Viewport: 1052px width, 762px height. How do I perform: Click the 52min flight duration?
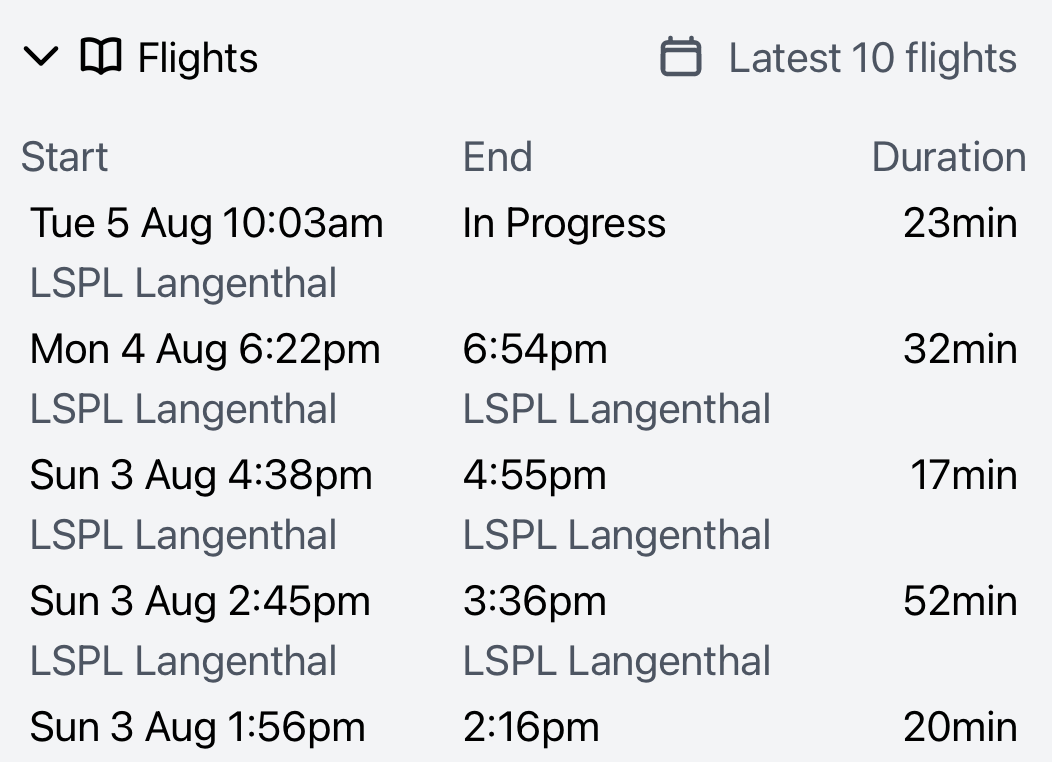tap(960, 601)
